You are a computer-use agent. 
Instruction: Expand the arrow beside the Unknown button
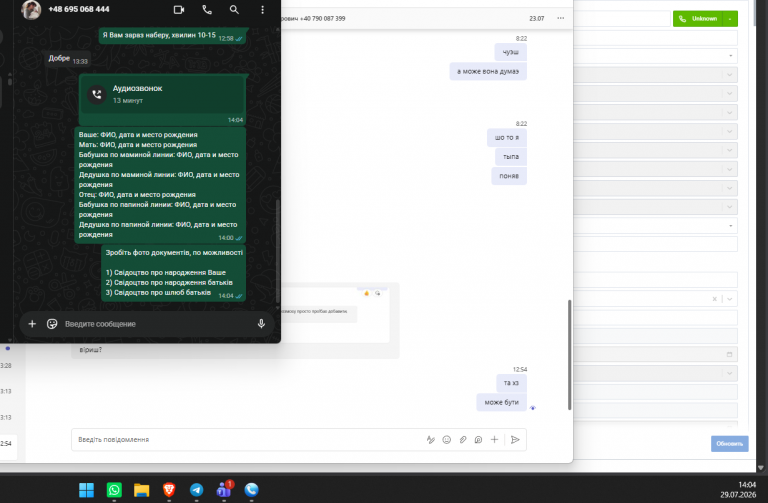pos(730,19)
